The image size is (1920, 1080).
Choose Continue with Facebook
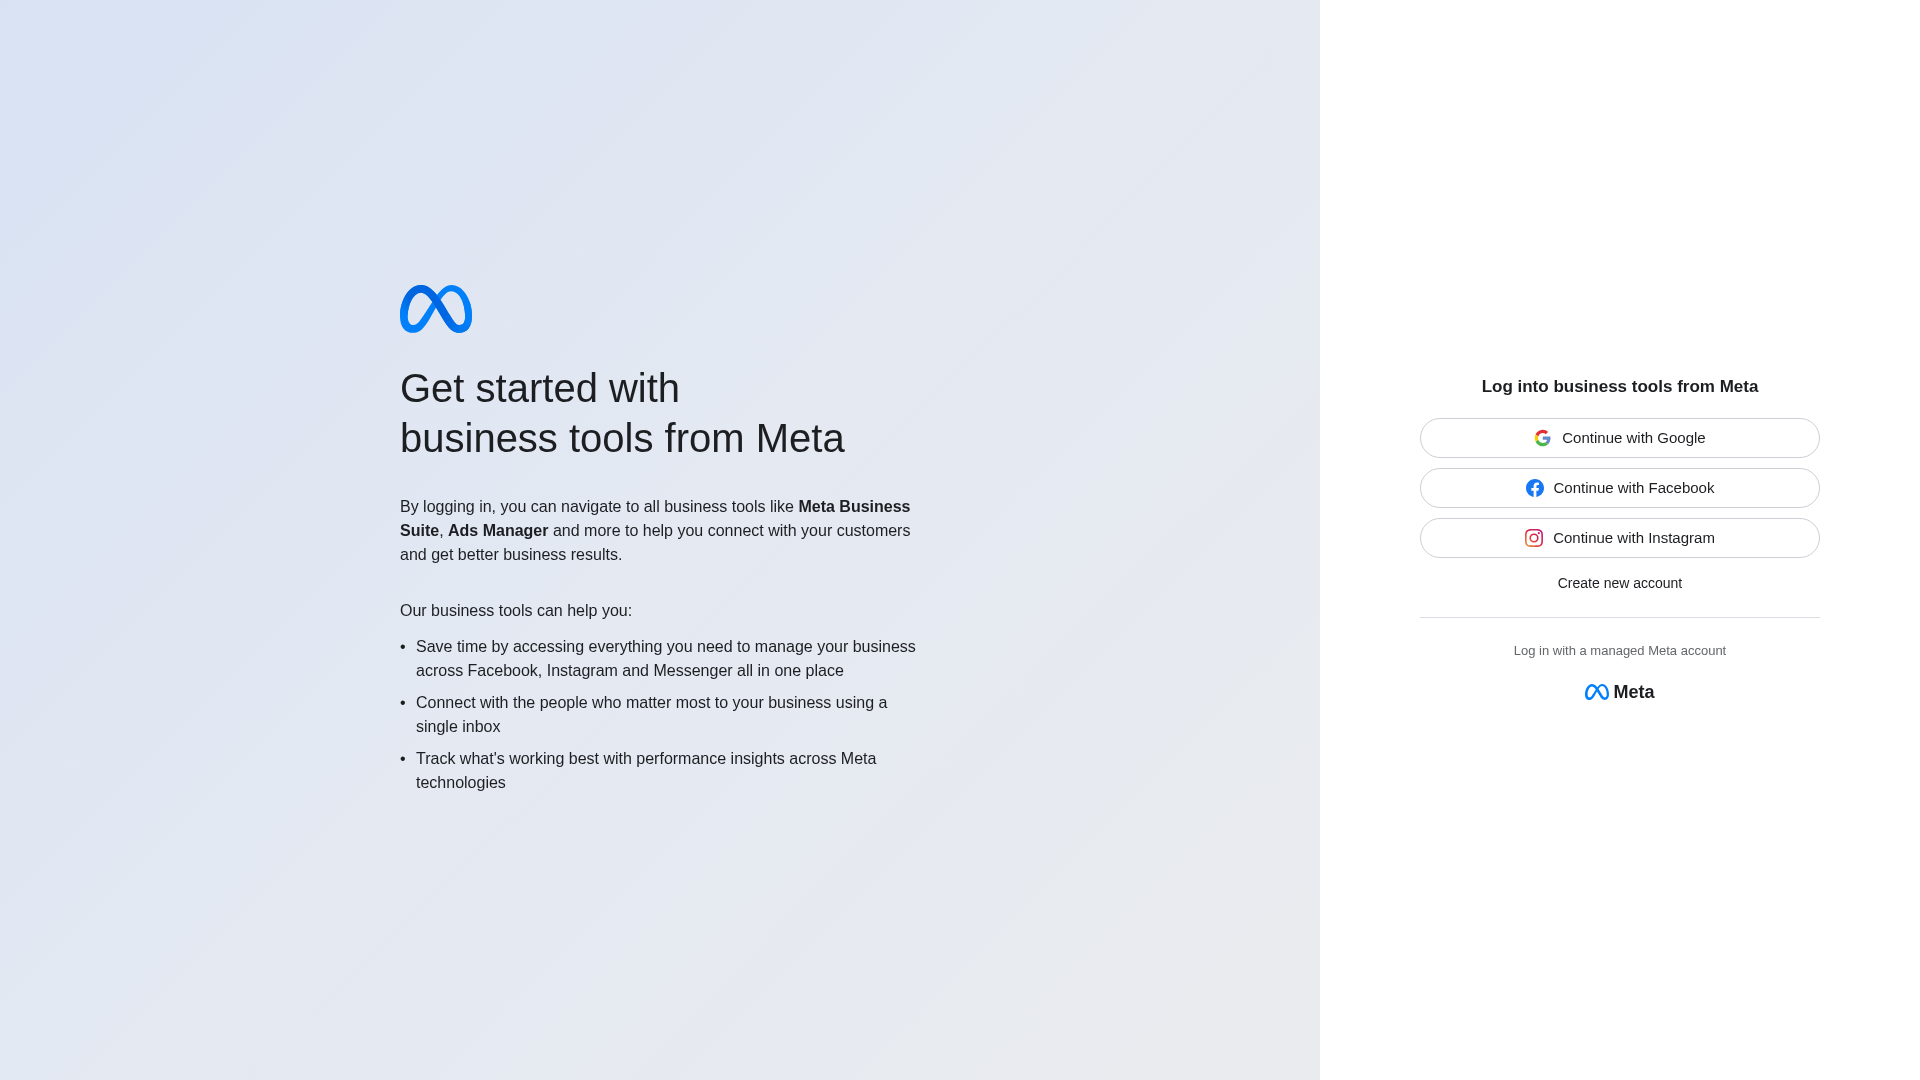pos(1620,488)
